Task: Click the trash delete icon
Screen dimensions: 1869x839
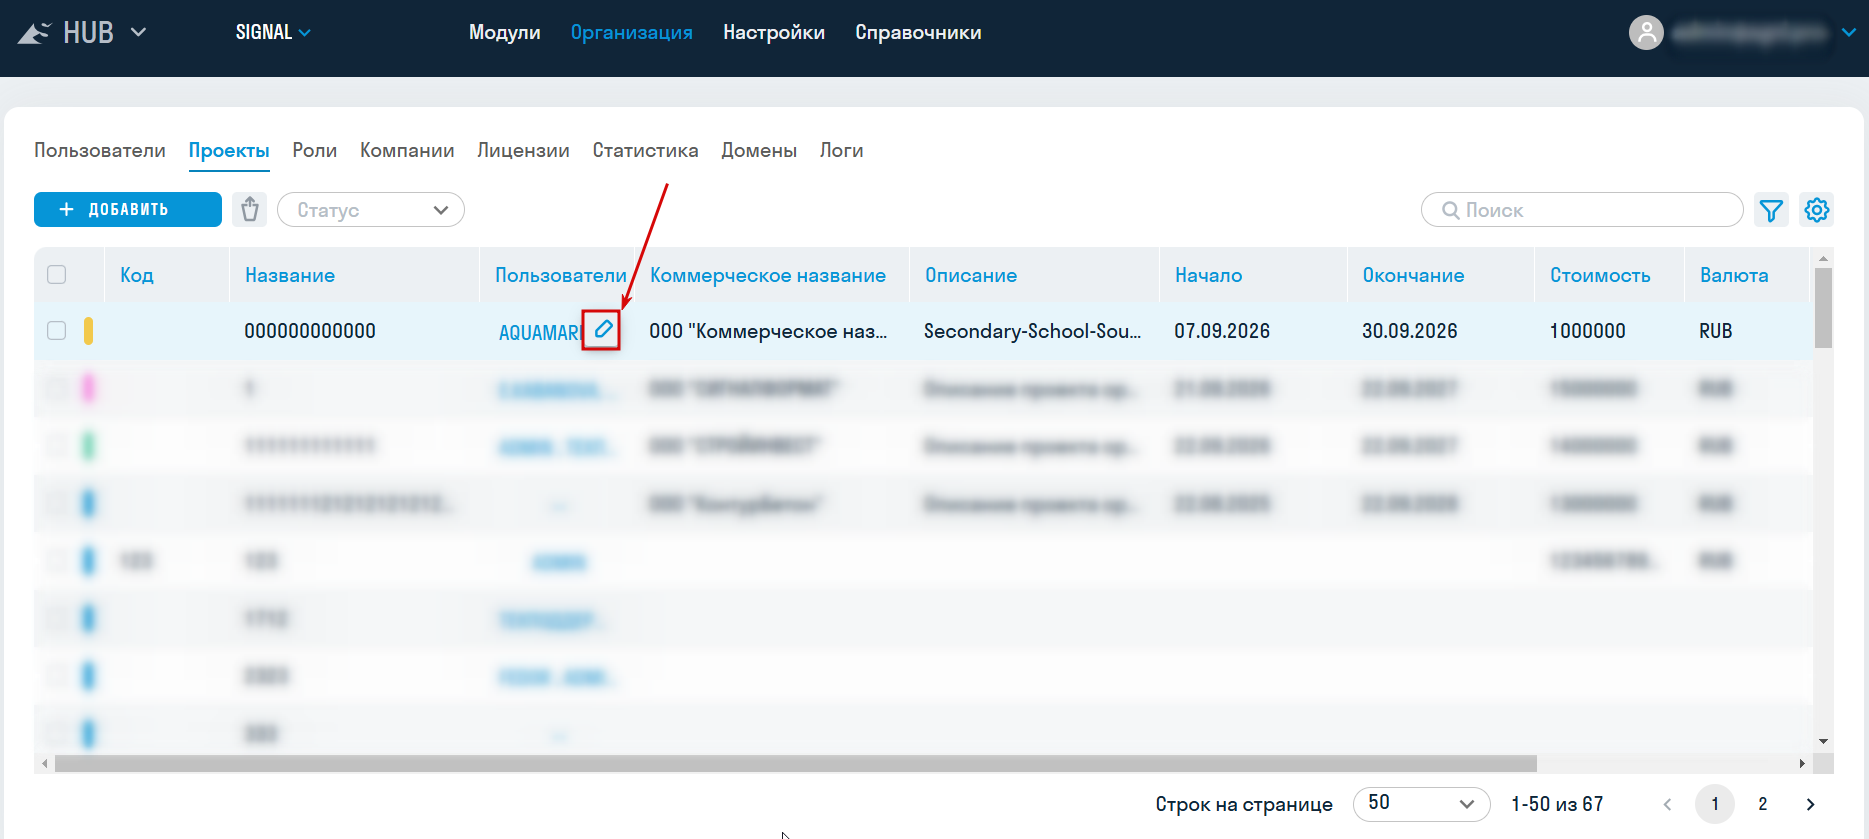Action: pos(250,210)
